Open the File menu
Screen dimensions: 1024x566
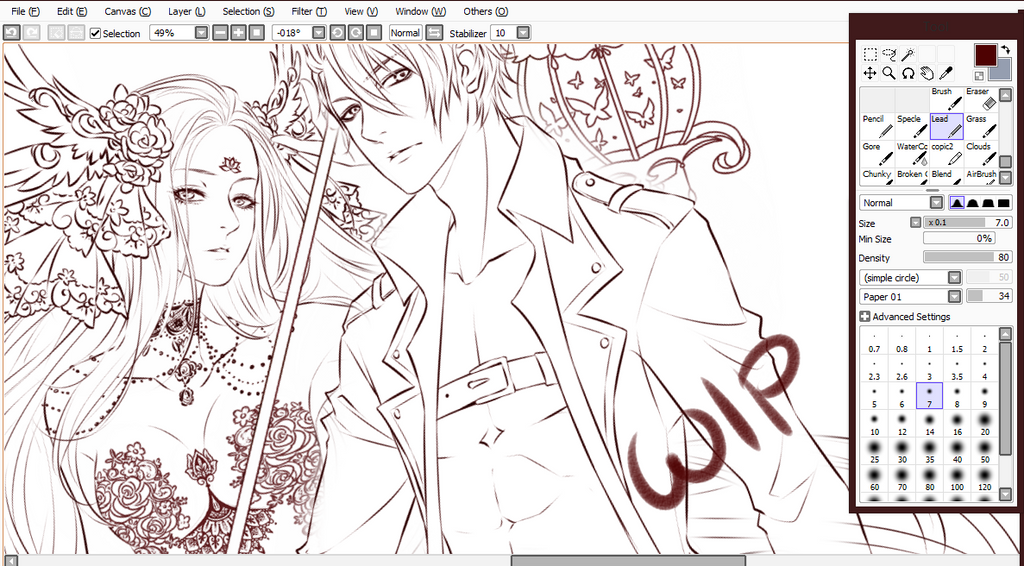point(25,11)
